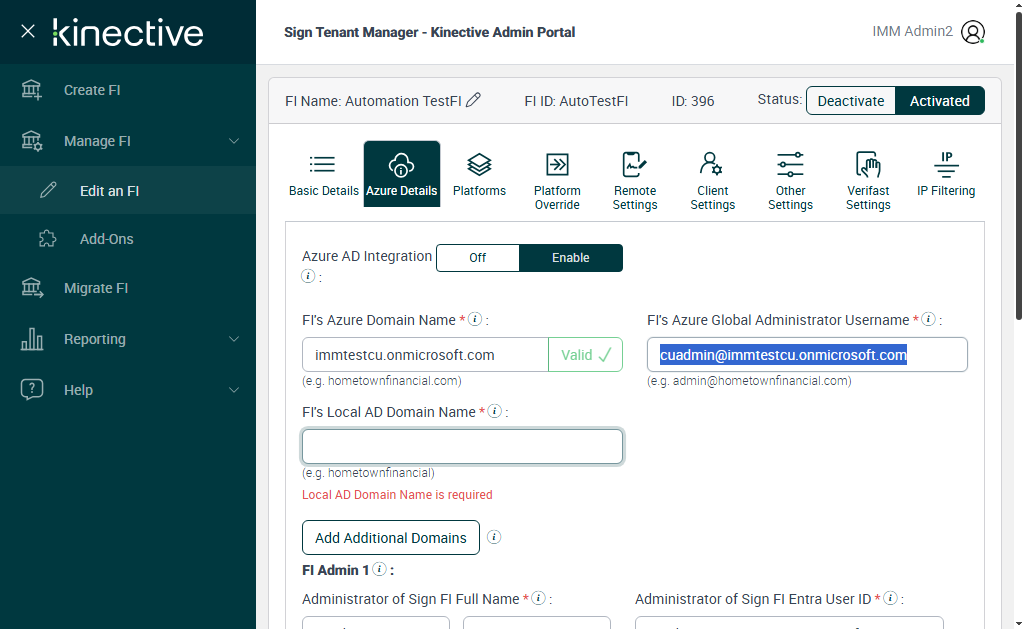Open the user profile avatar icon
The image size is (1024, 629).
pyautogui.click(x=972, y=32)
